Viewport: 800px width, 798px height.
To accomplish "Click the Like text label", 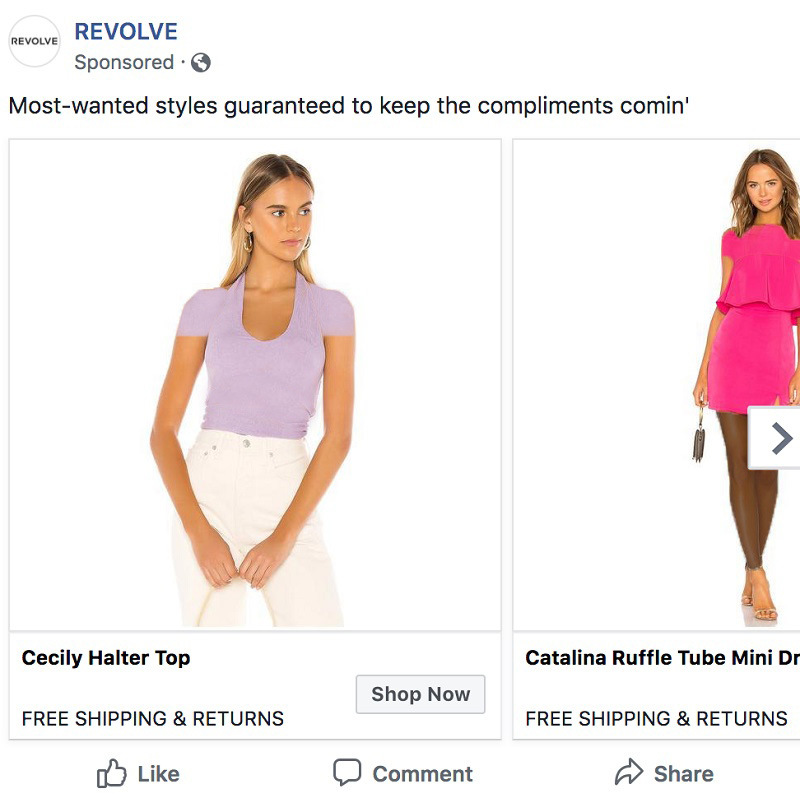I will [x=158, y=774].
